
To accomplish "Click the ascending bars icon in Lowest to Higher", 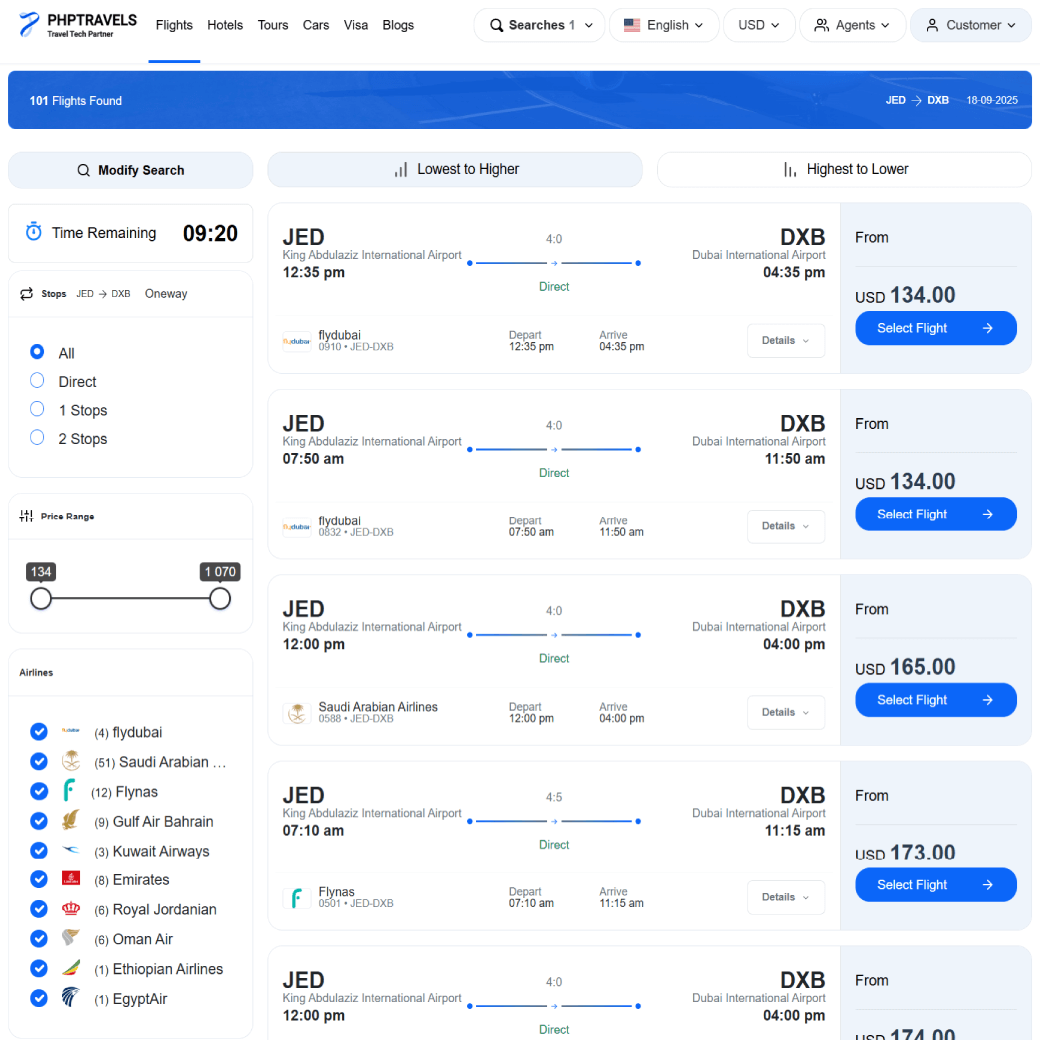I will 401,170.
